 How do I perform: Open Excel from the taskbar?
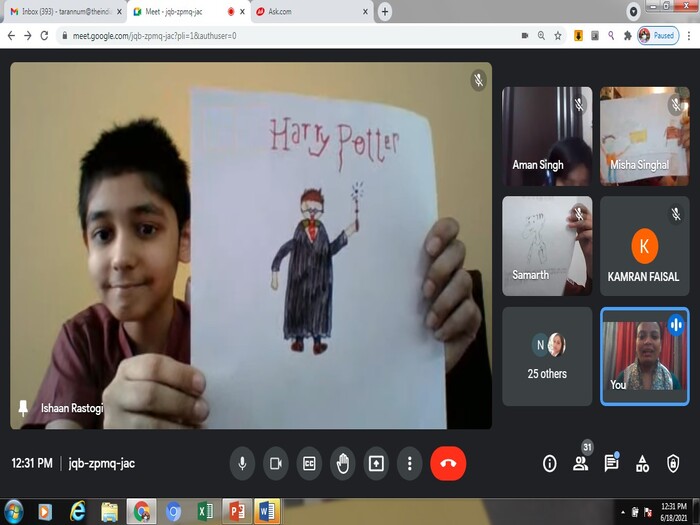[205, 512]
